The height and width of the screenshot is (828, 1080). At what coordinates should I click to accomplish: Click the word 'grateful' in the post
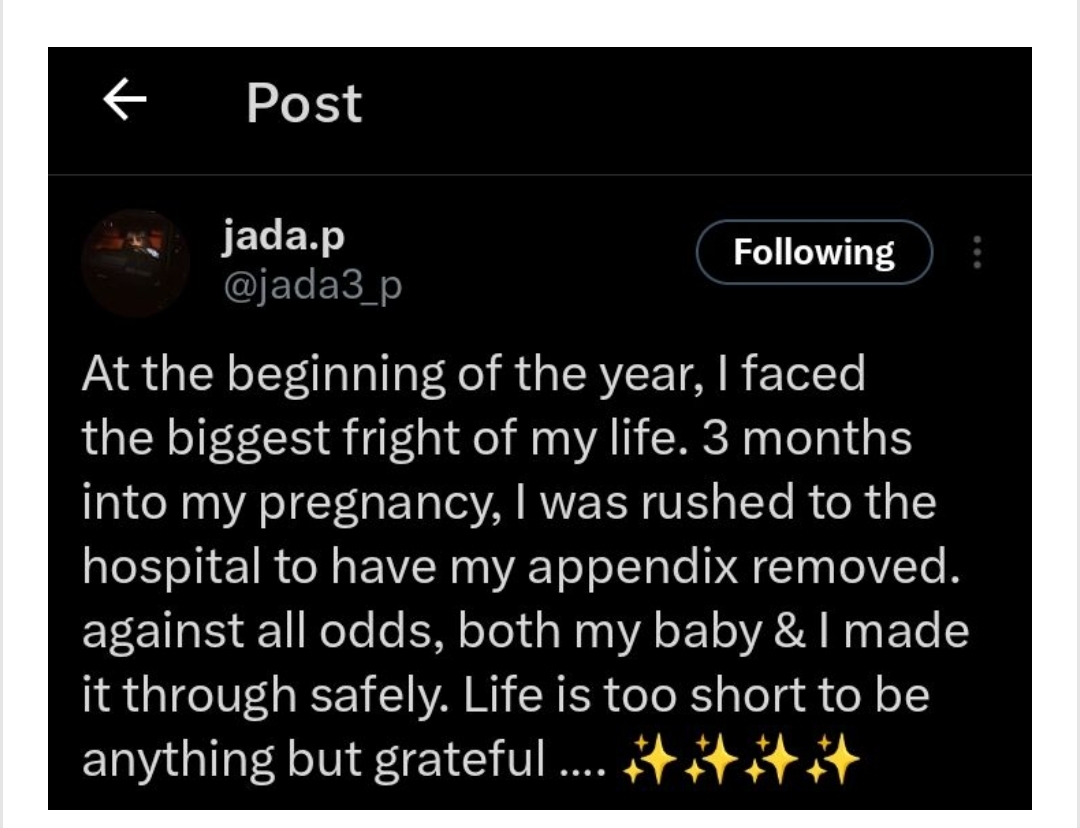tap(460, 760)
